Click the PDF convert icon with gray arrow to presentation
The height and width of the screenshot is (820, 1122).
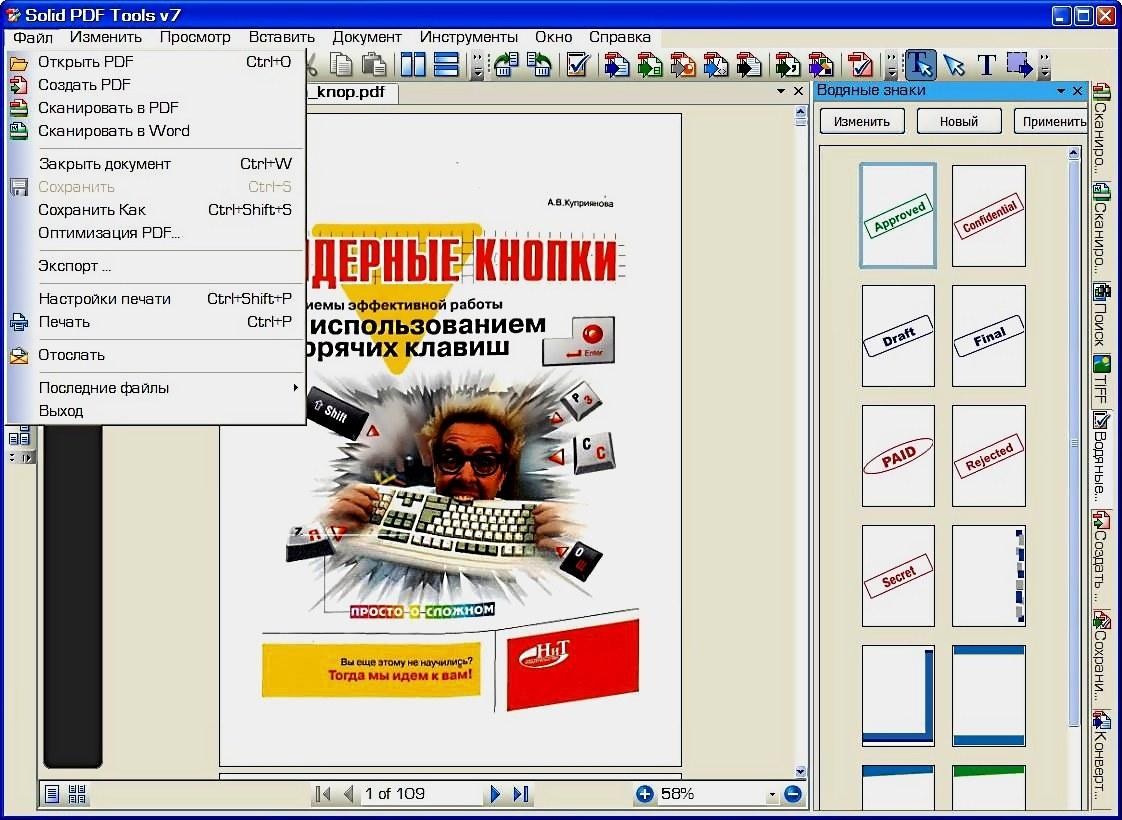pos(683,65)
